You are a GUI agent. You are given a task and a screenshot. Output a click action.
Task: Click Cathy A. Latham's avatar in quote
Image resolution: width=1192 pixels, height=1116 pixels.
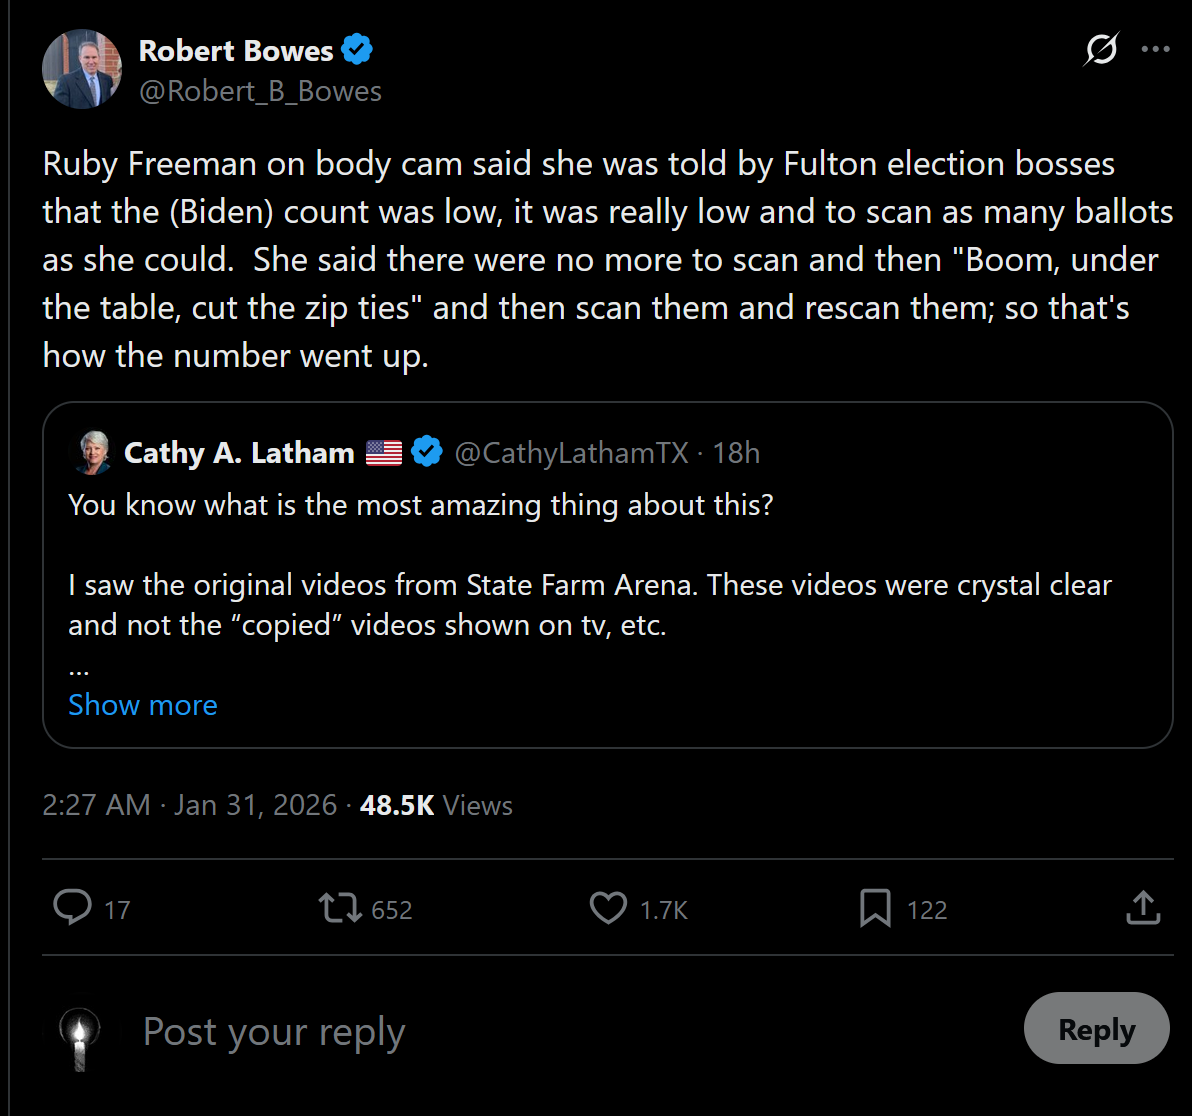coord(91,453)
